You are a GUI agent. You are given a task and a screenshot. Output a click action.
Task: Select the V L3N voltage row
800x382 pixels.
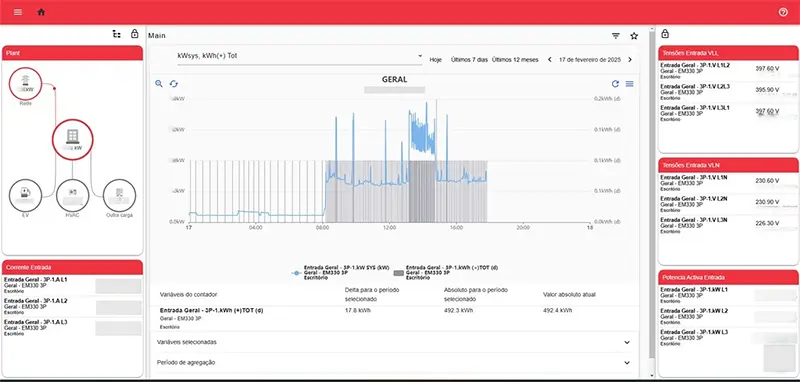728,226
